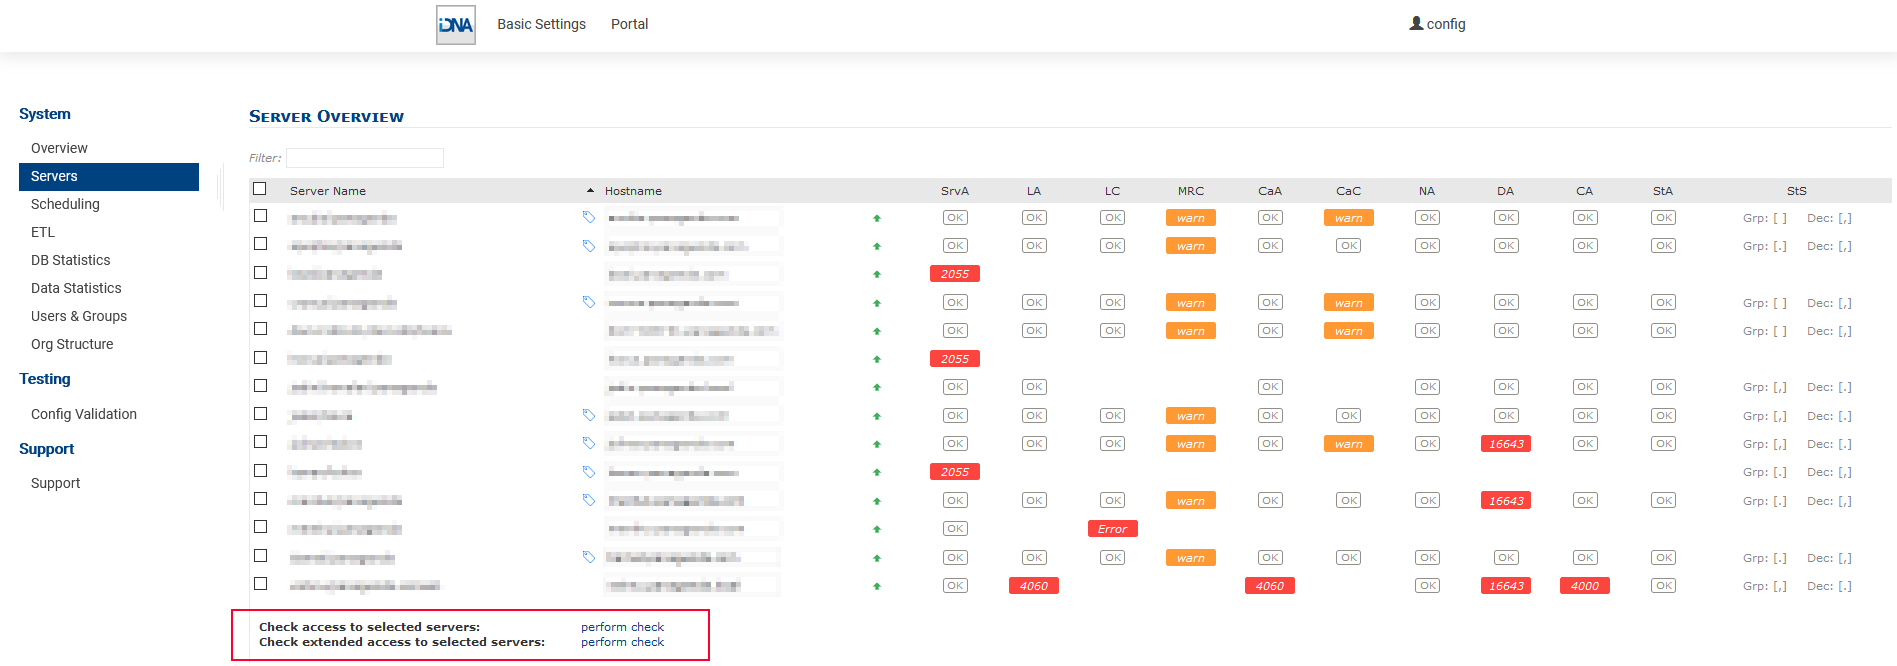Click the green up arrow in the first server row

tap(877, 218)
